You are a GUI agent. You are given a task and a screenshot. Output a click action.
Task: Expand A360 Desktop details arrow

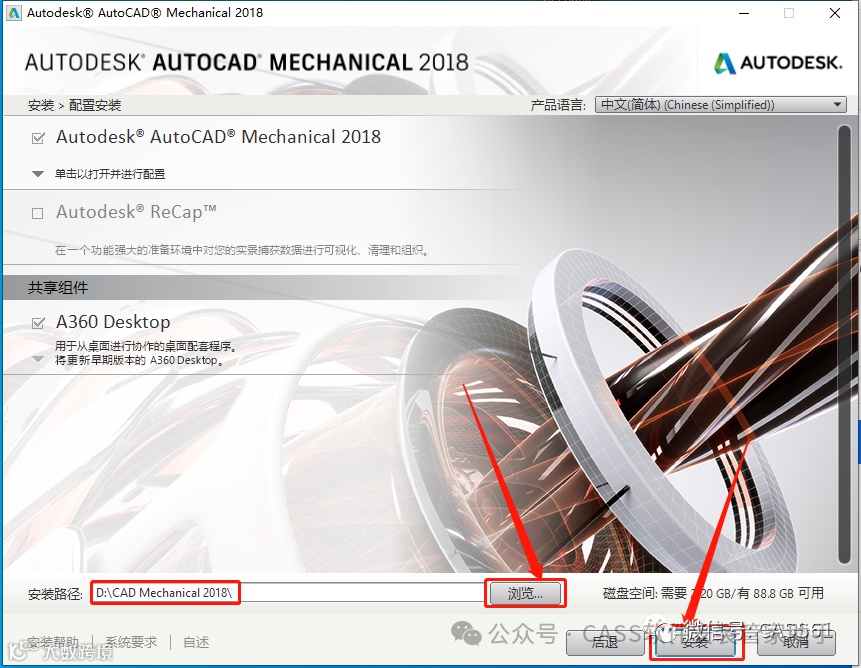(x=38, y=359)
